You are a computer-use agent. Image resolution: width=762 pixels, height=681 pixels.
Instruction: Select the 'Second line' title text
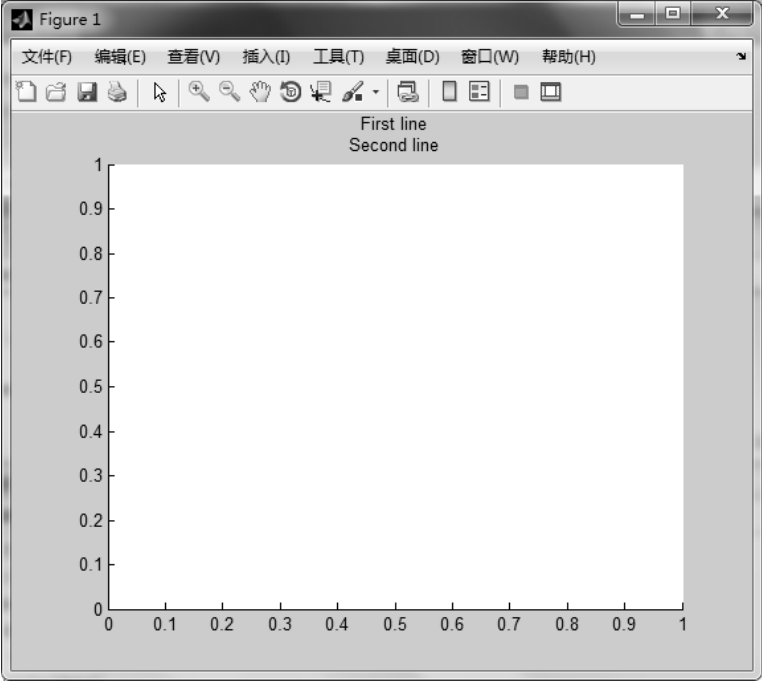pos(394,145)
